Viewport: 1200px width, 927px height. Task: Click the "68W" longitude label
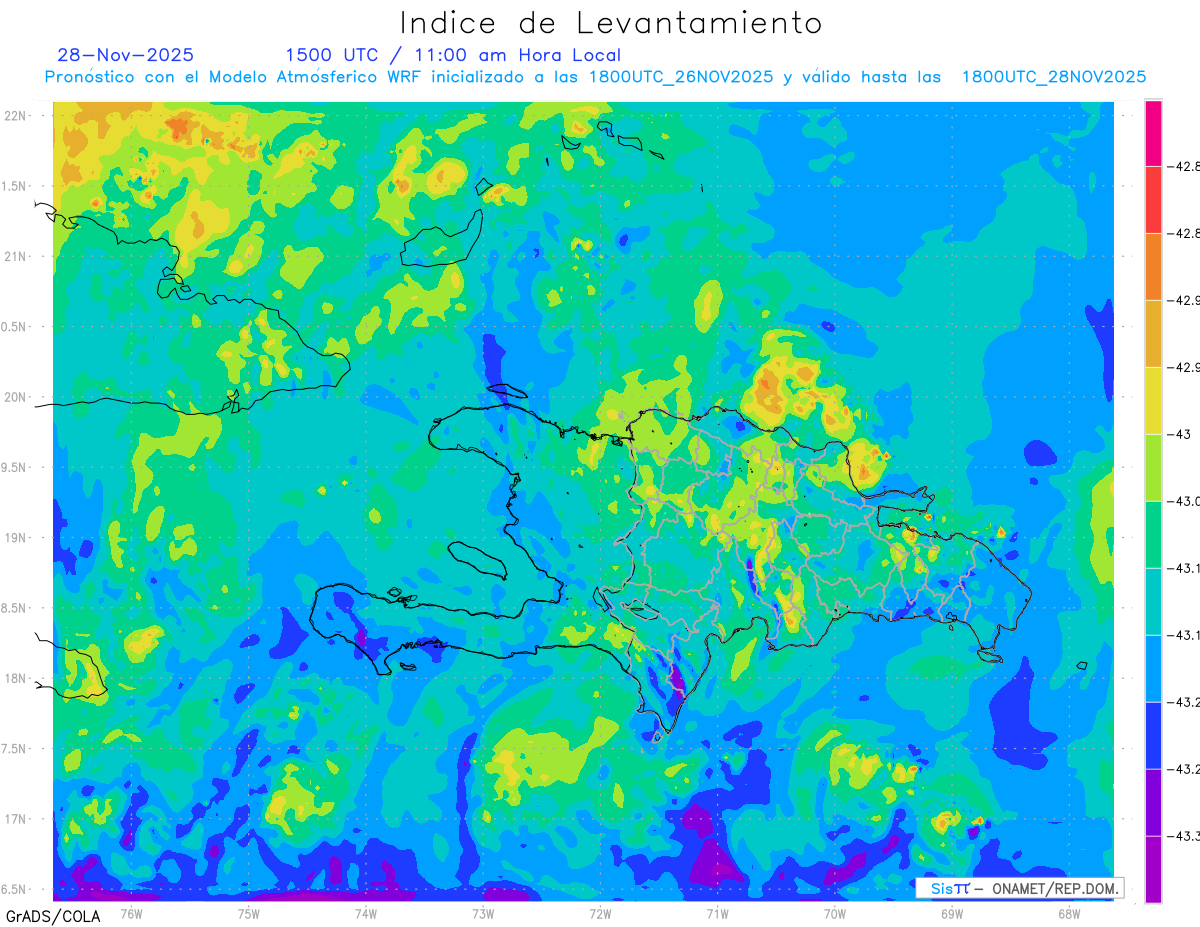point(1069,913)
